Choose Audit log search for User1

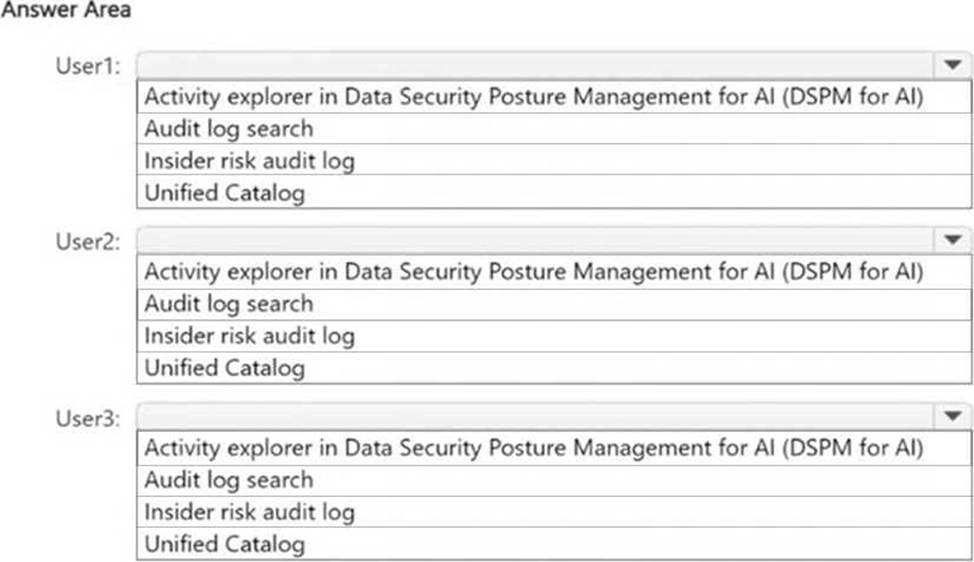(229, 129)
